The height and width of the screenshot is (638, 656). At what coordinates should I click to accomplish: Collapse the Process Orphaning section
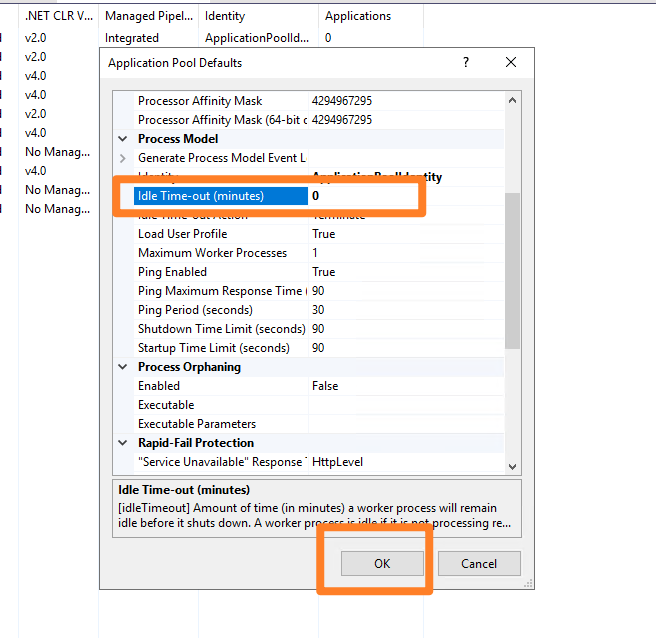123,367
